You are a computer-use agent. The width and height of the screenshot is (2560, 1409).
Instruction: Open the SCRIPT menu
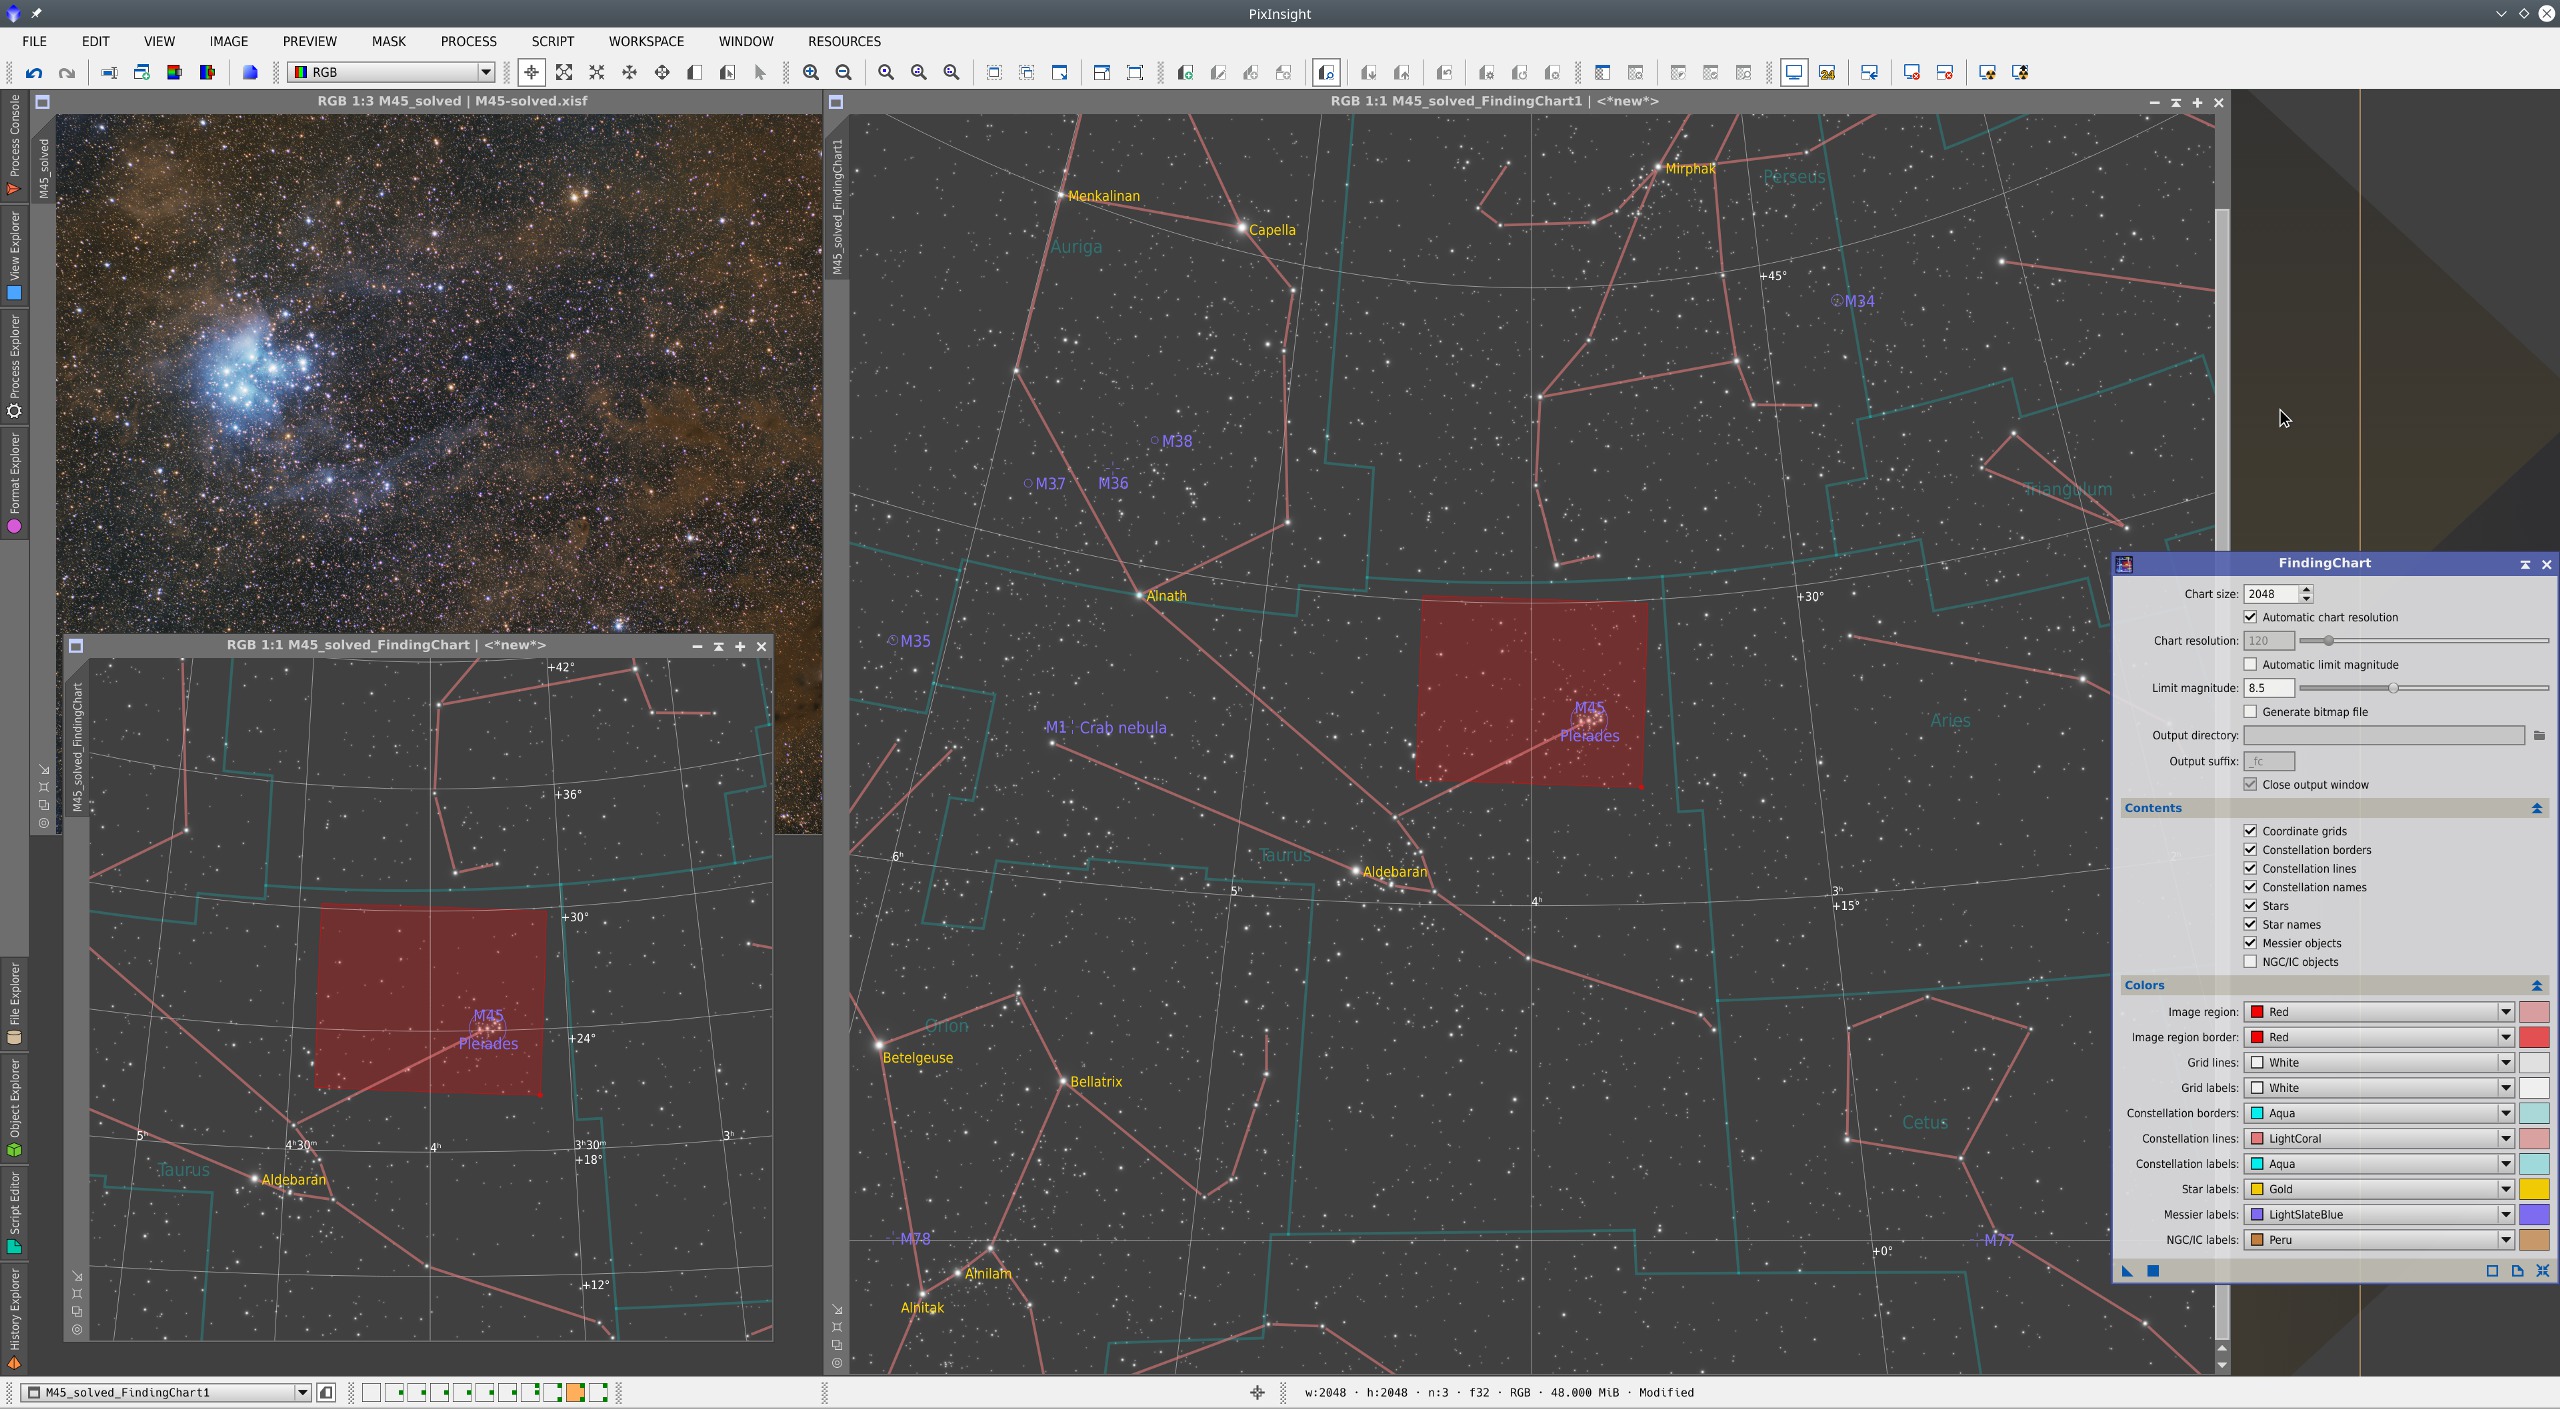point(553,41)
